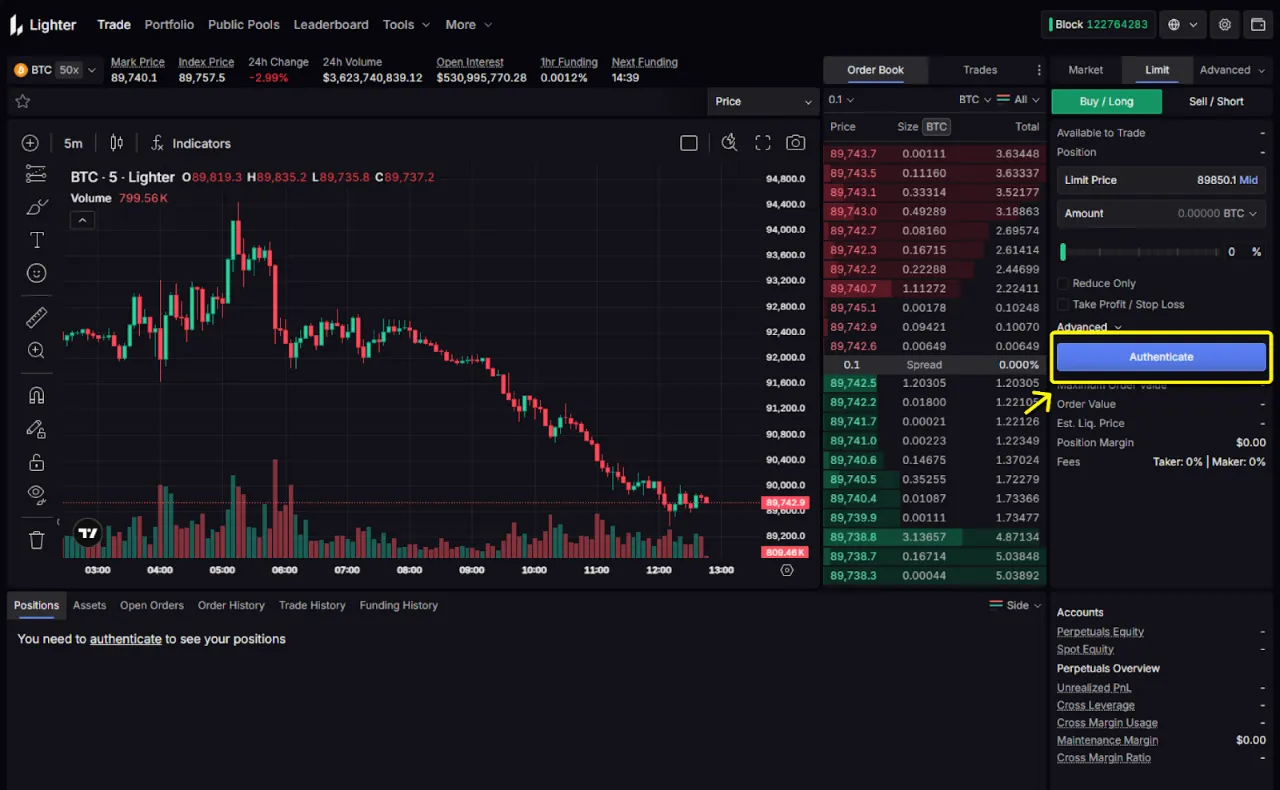This screenshot has width=1280, height=790.
Task: Click the star favorite icon
Action: pos(23,101)
